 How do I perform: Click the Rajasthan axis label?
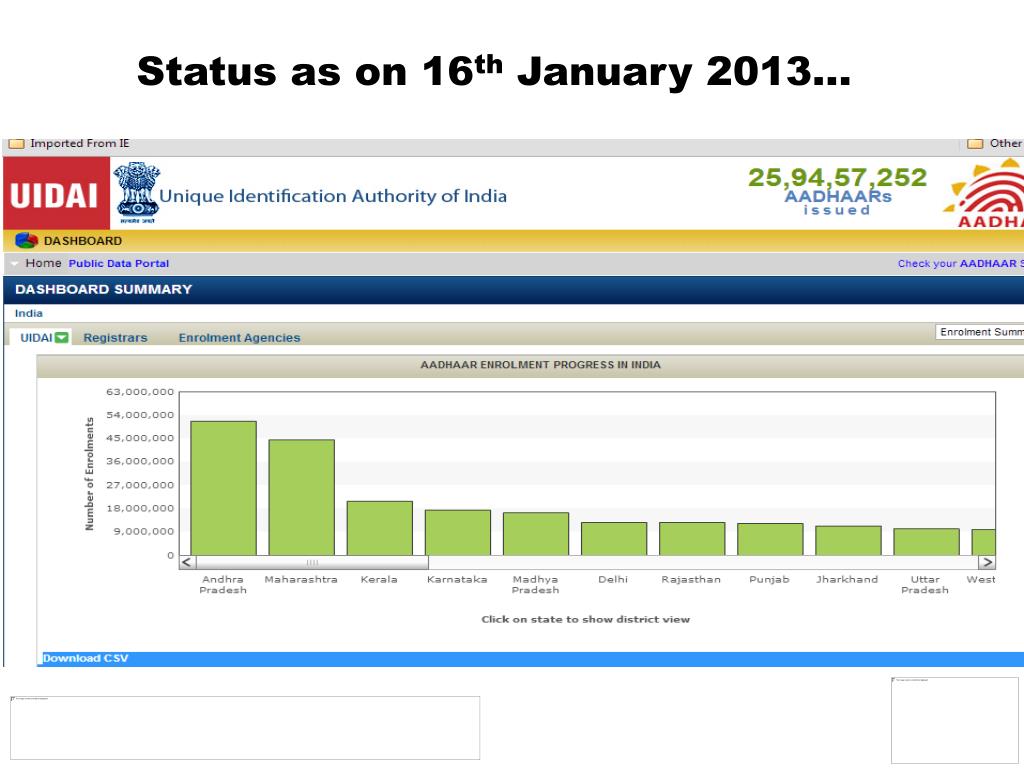click(x=691, y=579)
